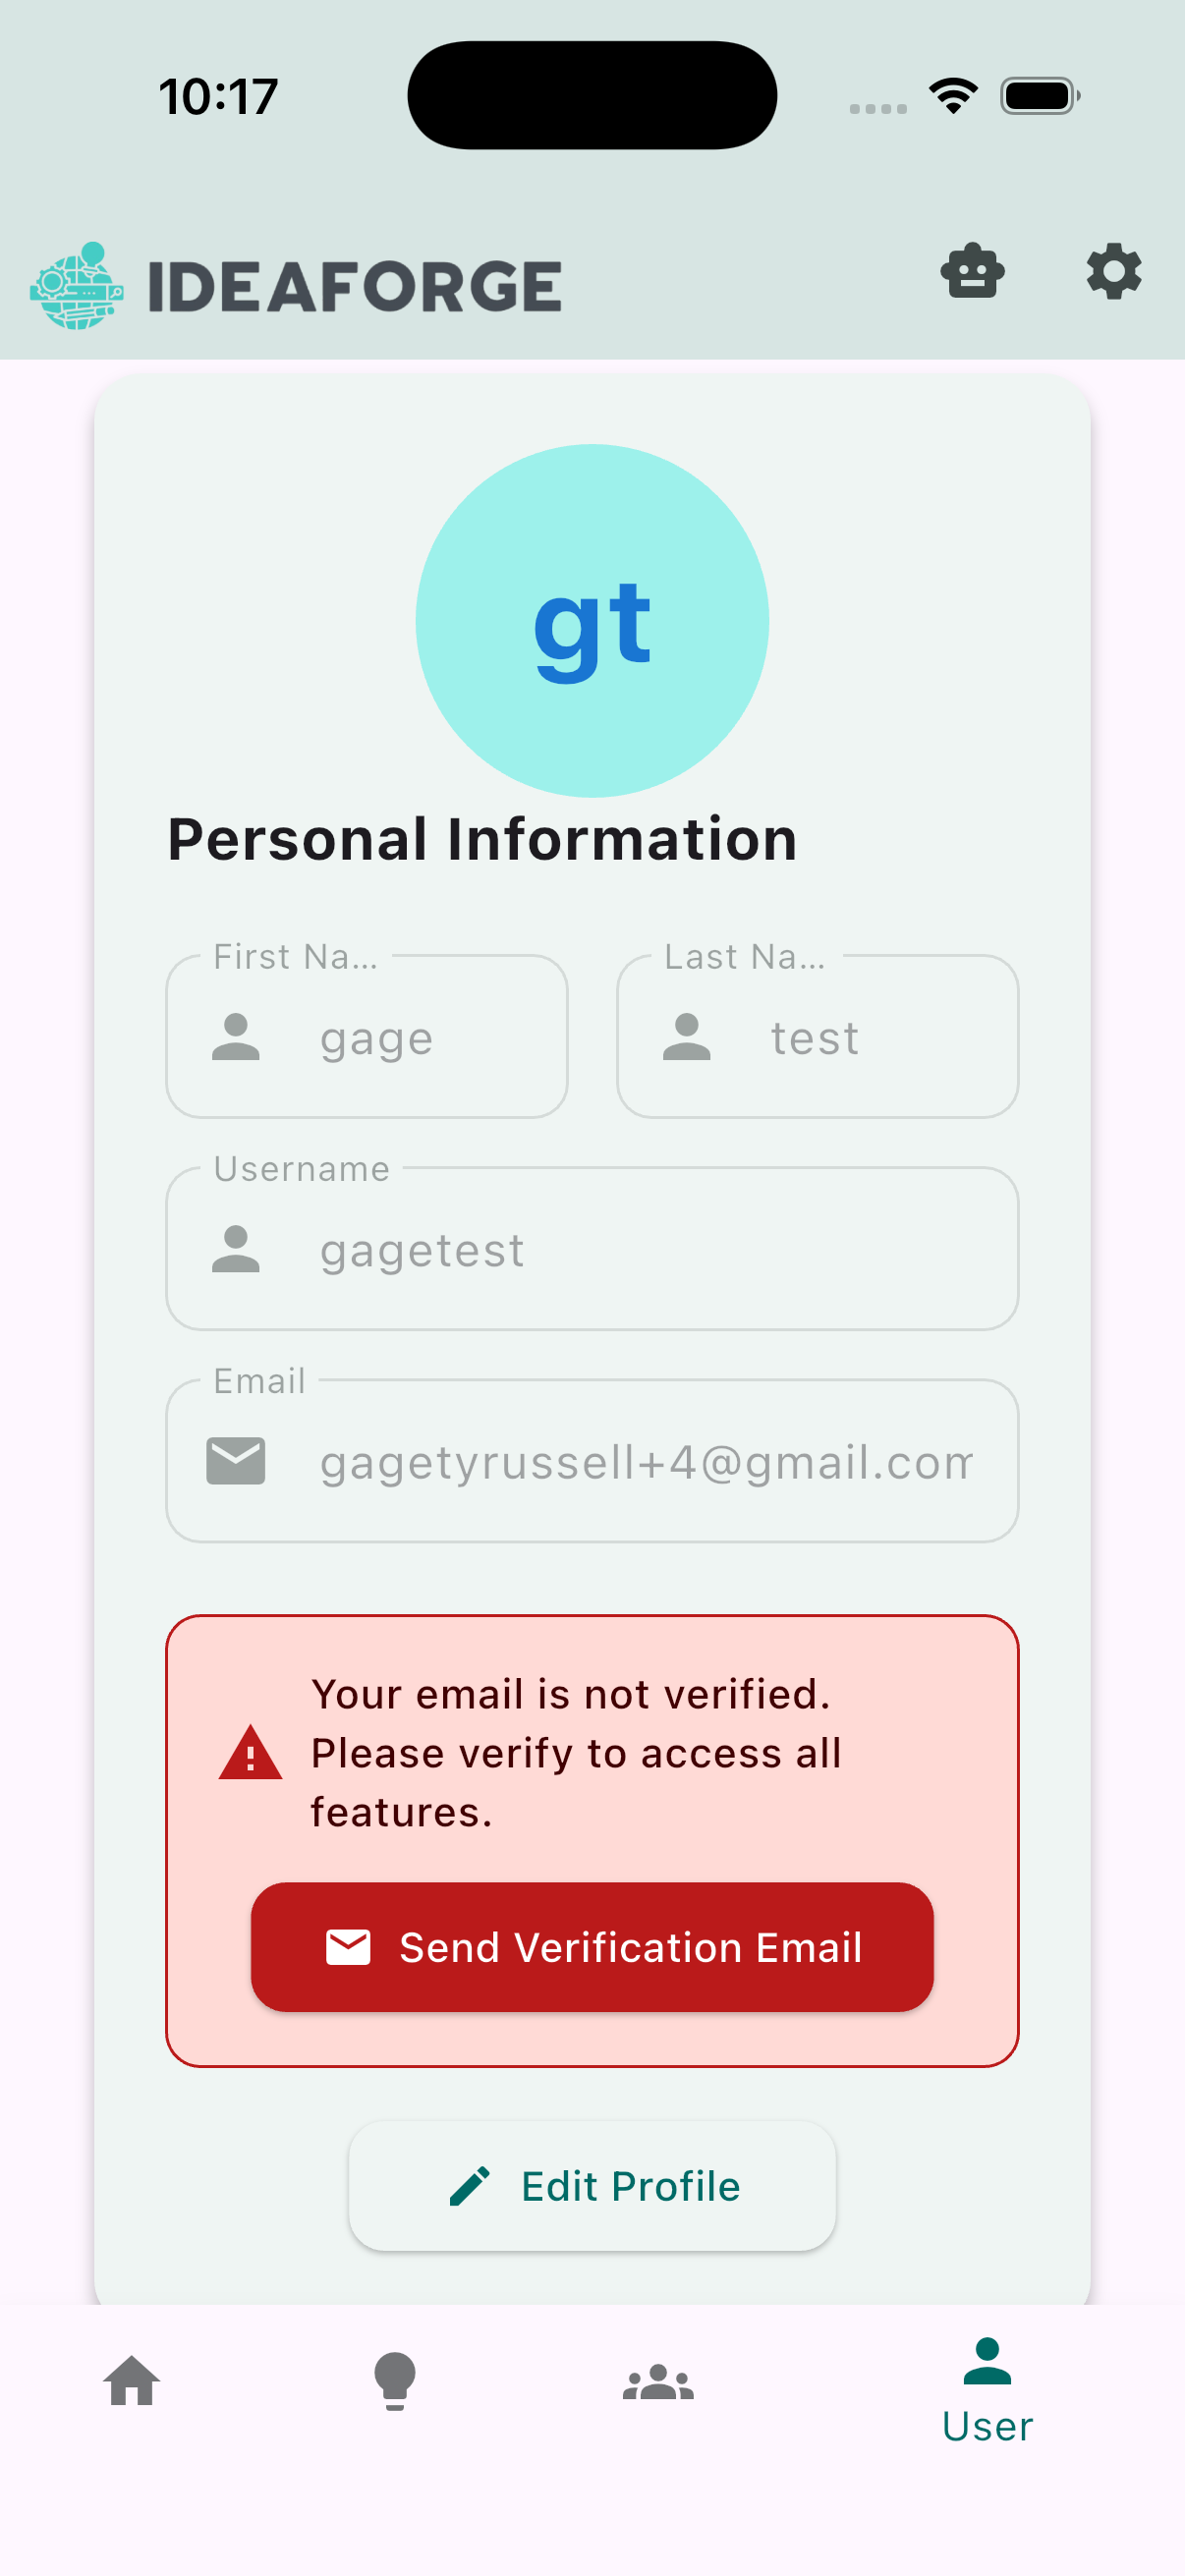Select the Email field with gagetyrussell address

(x=591, y=1461)
